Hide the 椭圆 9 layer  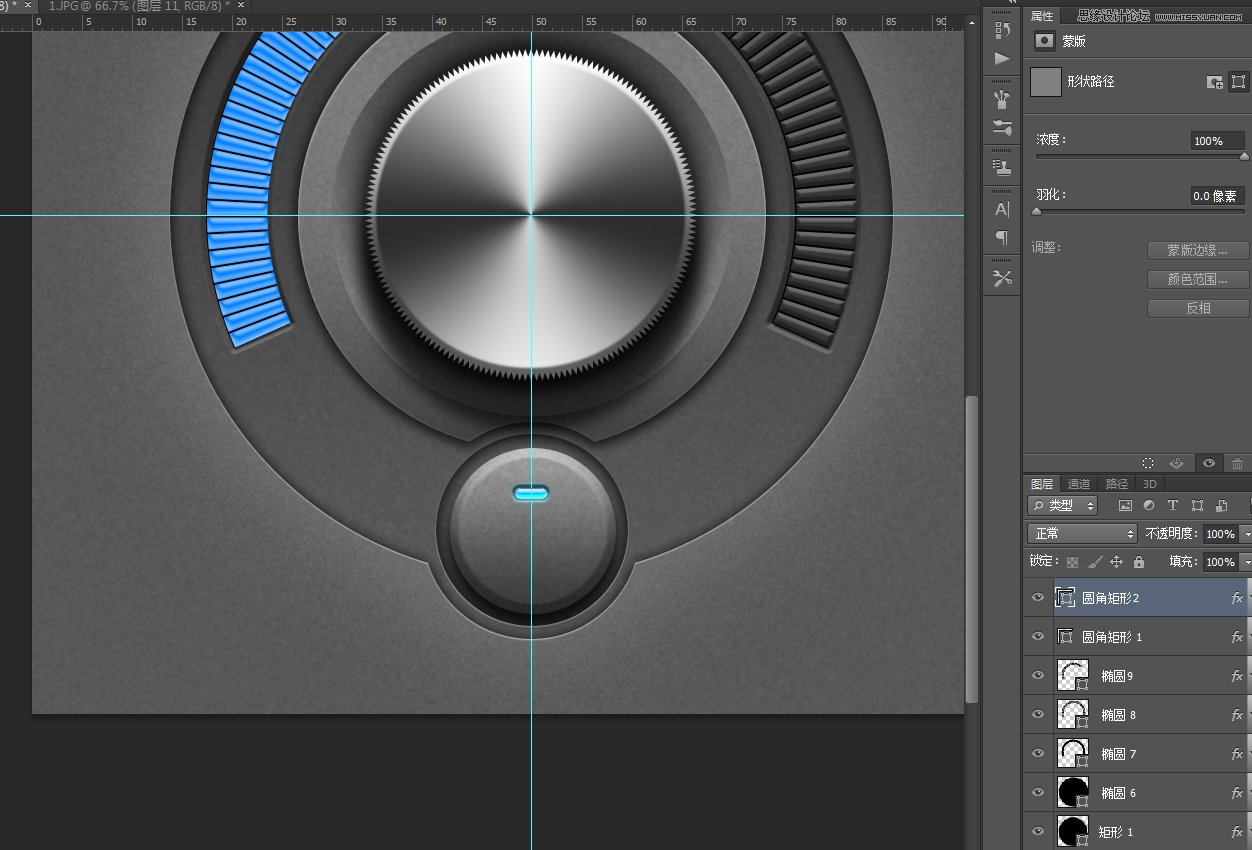point(1038,676)
